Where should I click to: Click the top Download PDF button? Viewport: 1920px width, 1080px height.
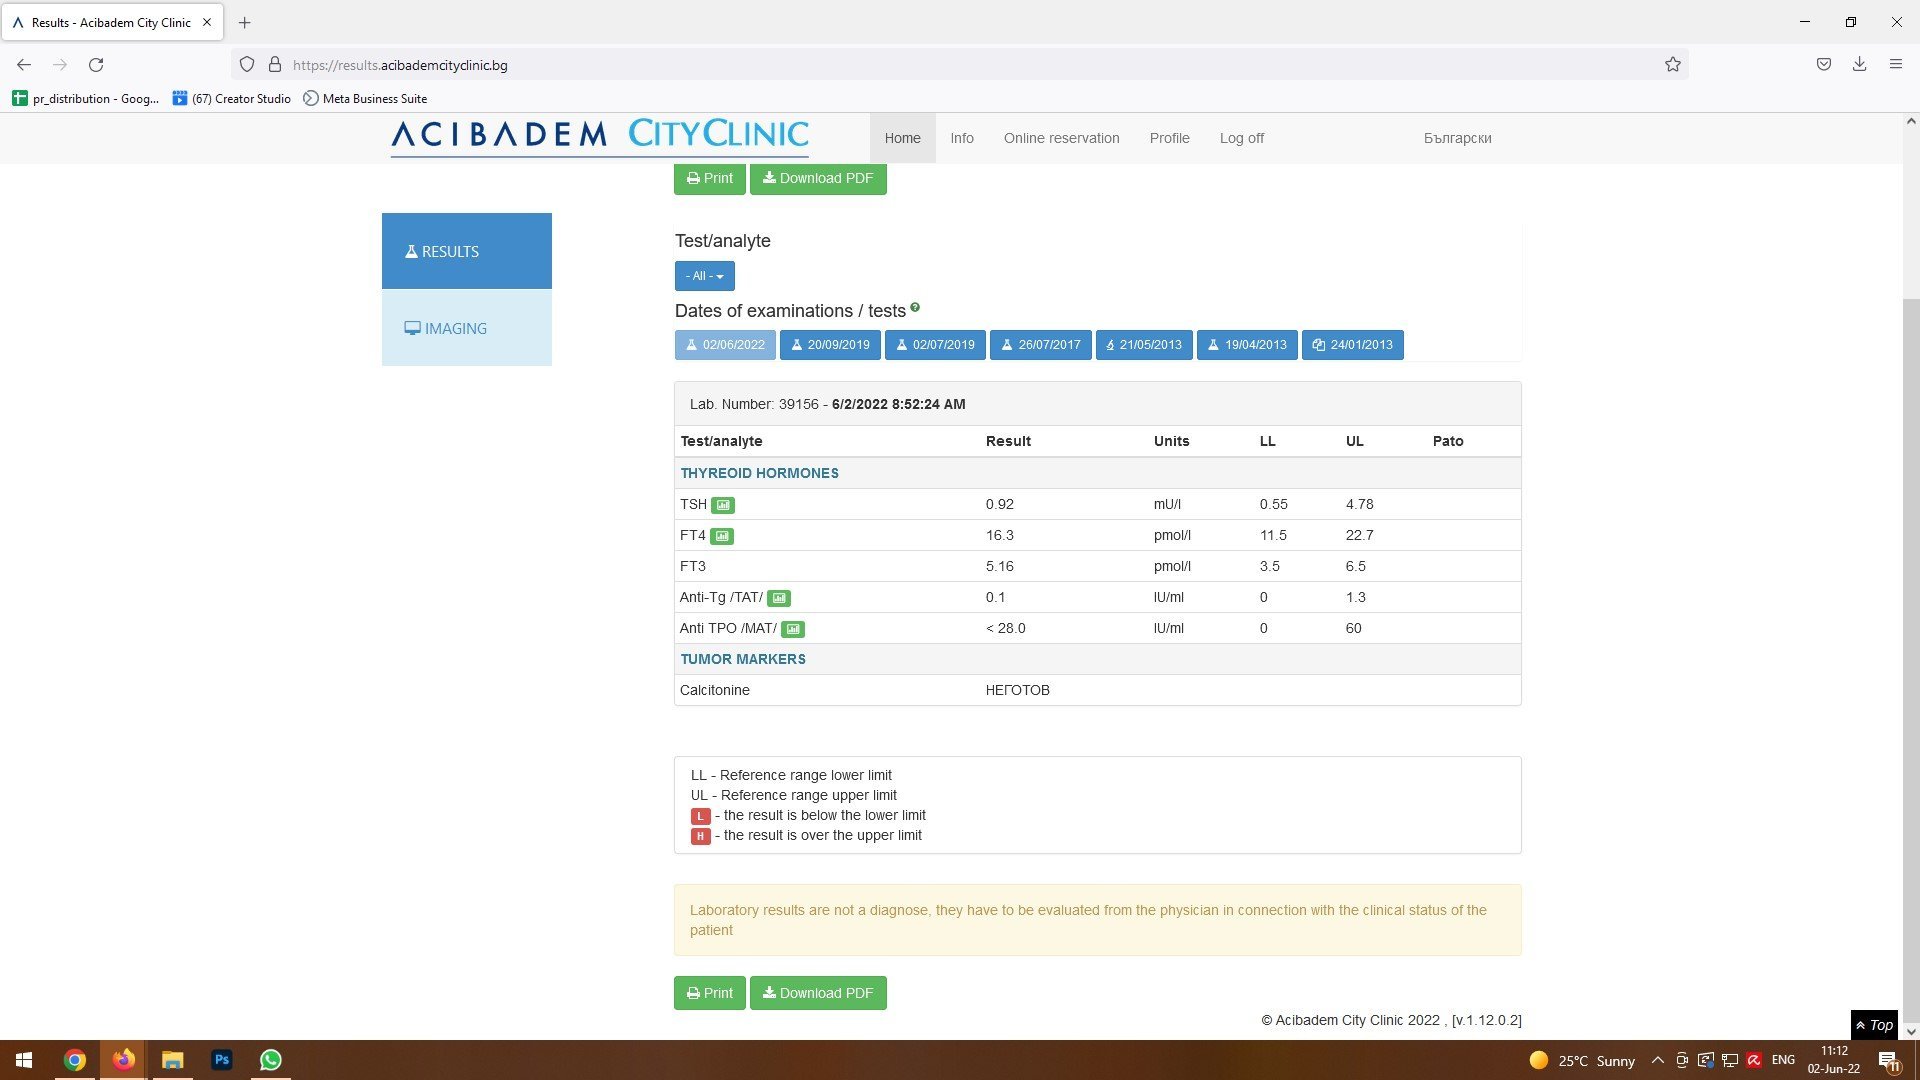point(817,178)
